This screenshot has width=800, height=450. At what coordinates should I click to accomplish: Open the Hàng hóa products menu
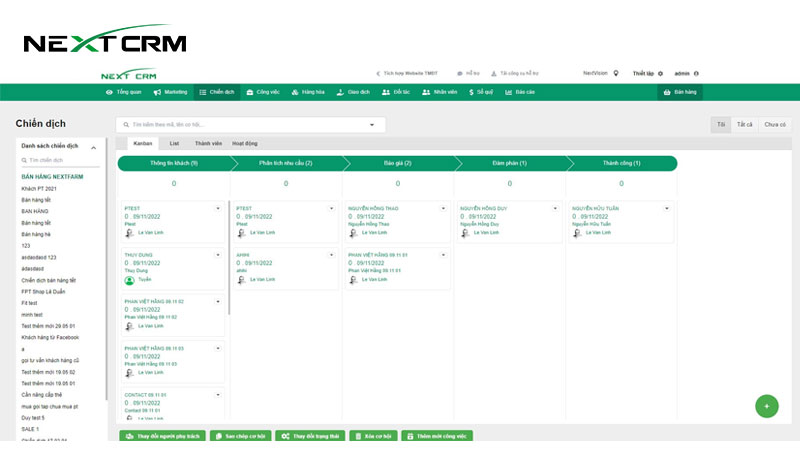[308, 92]
